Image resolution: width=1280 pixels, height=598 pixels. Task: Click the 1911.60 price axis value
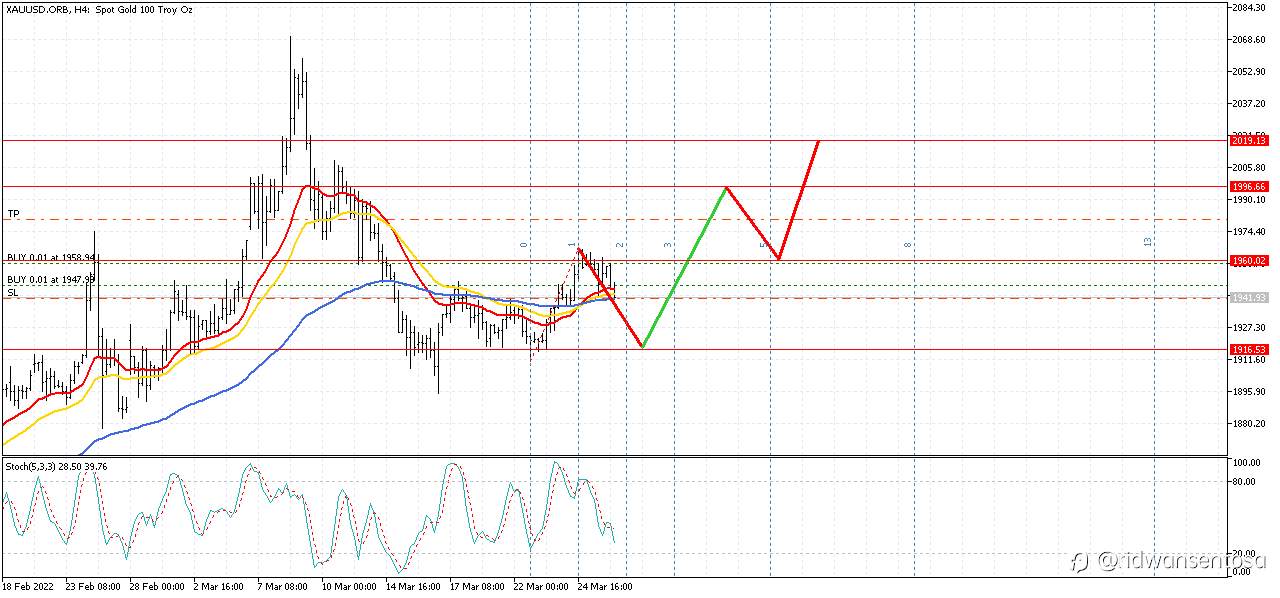click(x=1249, y=359)
